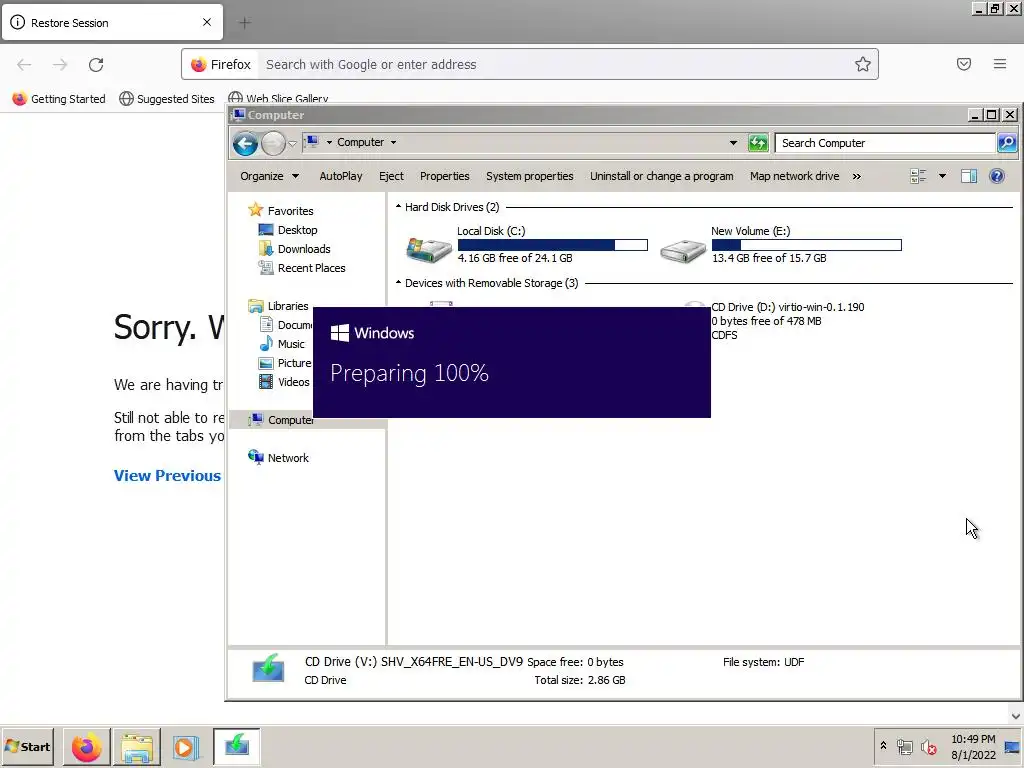Click Map network drive
The image size is (1024, 768).
click(x=794, y=176)
